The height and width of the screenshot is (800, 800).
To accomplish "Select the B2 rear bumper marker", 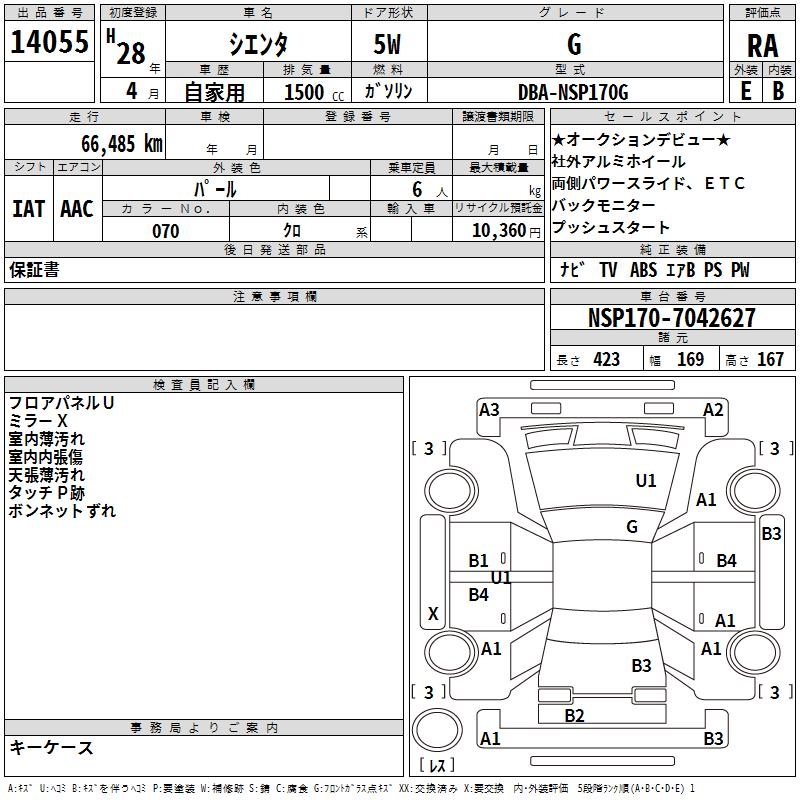I will (x=574, y=715).
